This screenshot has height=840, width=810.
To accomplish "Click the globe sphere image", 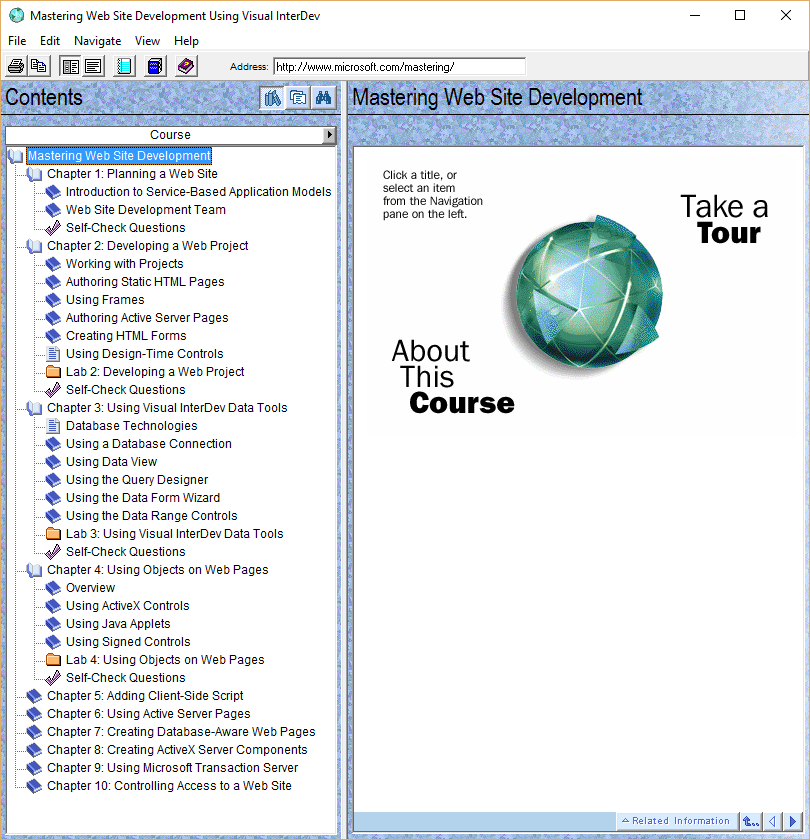I will (587, 294).
